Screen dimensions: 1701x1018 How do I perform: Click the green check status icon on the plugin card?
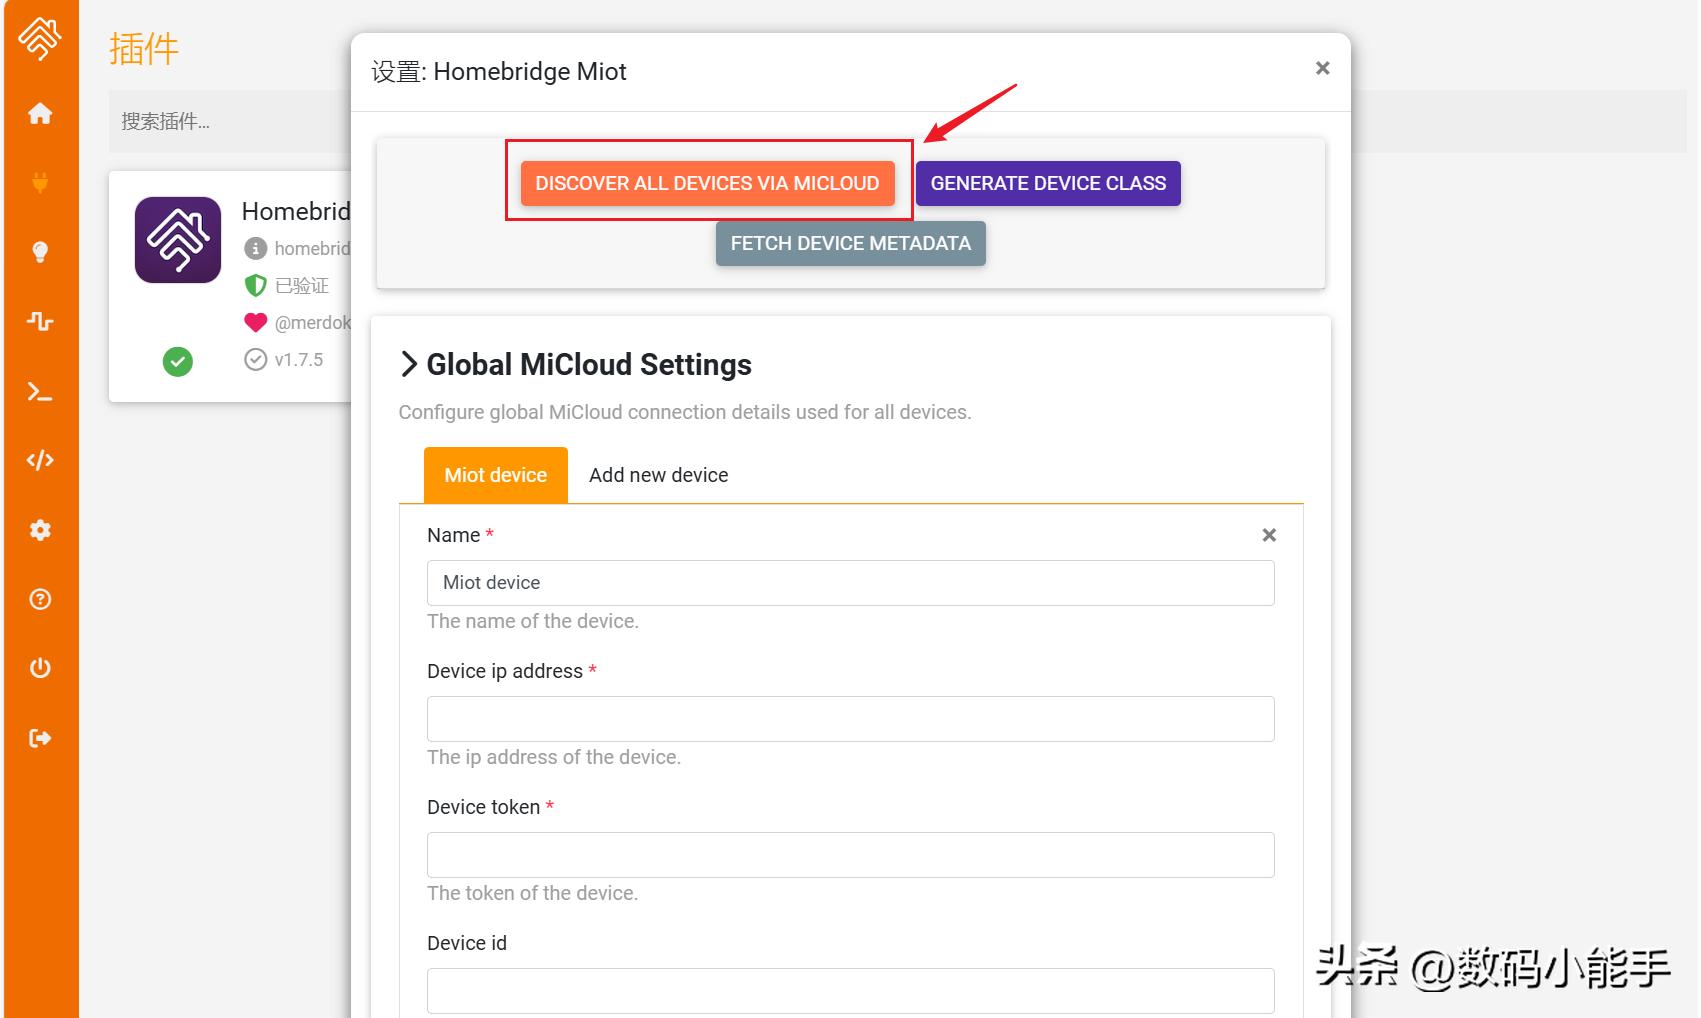coord(178,361)
